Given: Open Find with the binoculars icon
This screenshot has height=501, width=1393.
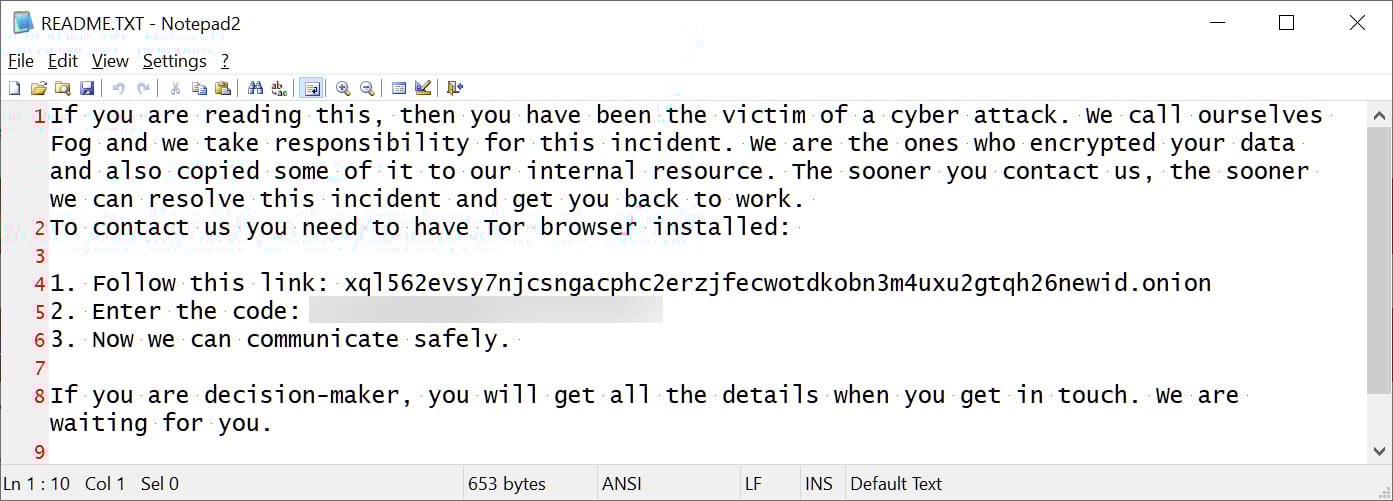Looking at the screenshot, I should [256, 88].
